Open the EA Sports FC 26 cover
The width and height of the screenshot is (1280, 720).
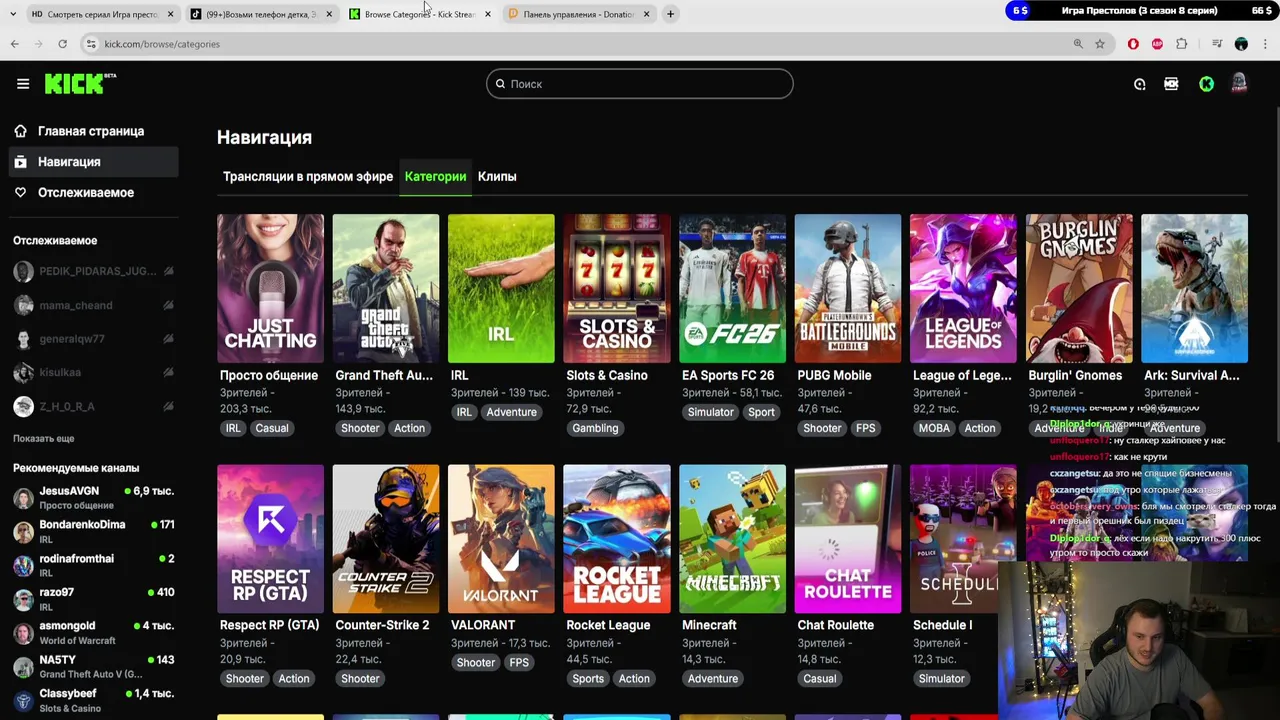(x=732, y=288)
